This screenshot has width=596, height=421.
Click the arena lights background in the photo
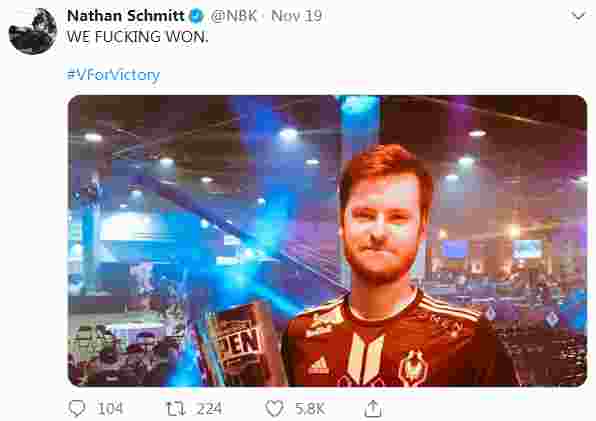point(205,160)
